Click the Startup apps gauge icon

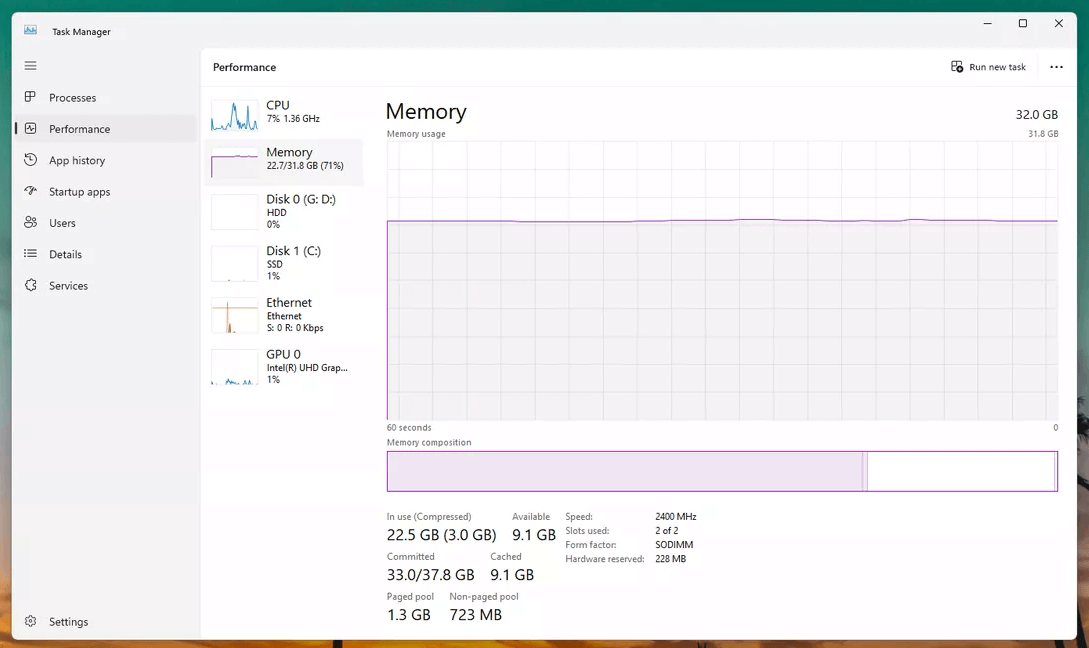pyautogui.click(x=30, y=192)
